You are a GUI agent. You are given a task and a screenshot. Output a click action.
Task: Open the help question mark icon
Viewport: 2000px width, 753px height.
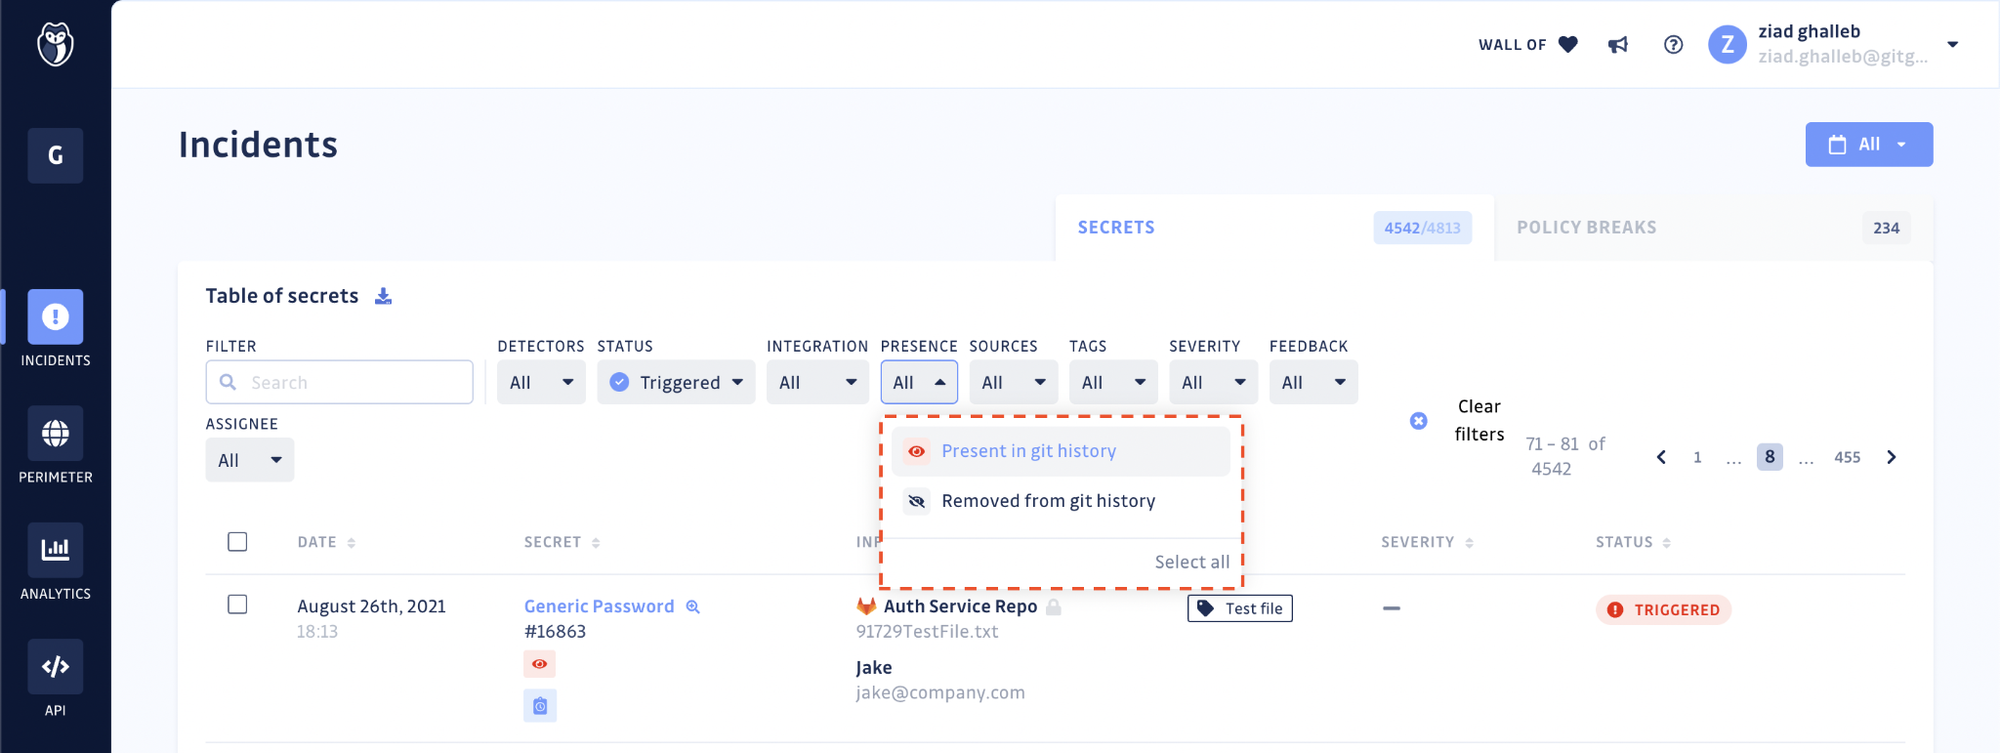(1673, 44)
